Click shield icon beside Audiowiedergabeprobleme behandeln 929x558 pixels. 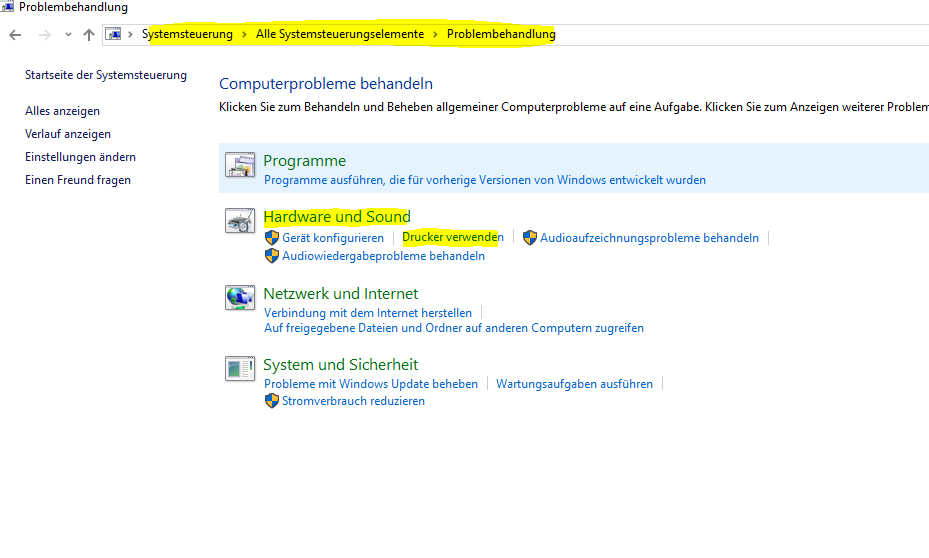(272, 256)
